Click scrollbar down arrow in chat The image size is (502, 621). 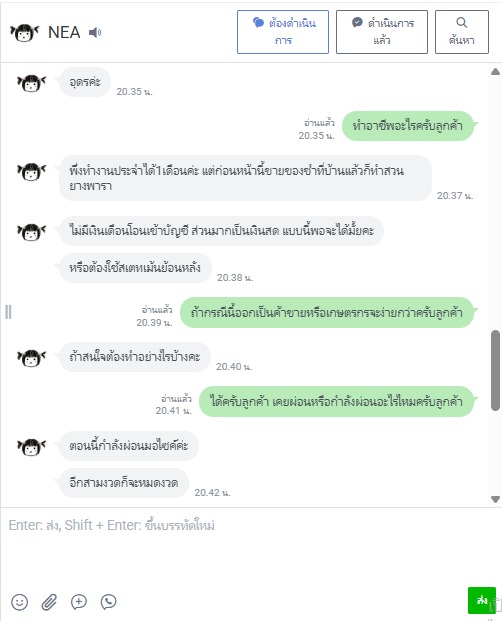(495, 499)
